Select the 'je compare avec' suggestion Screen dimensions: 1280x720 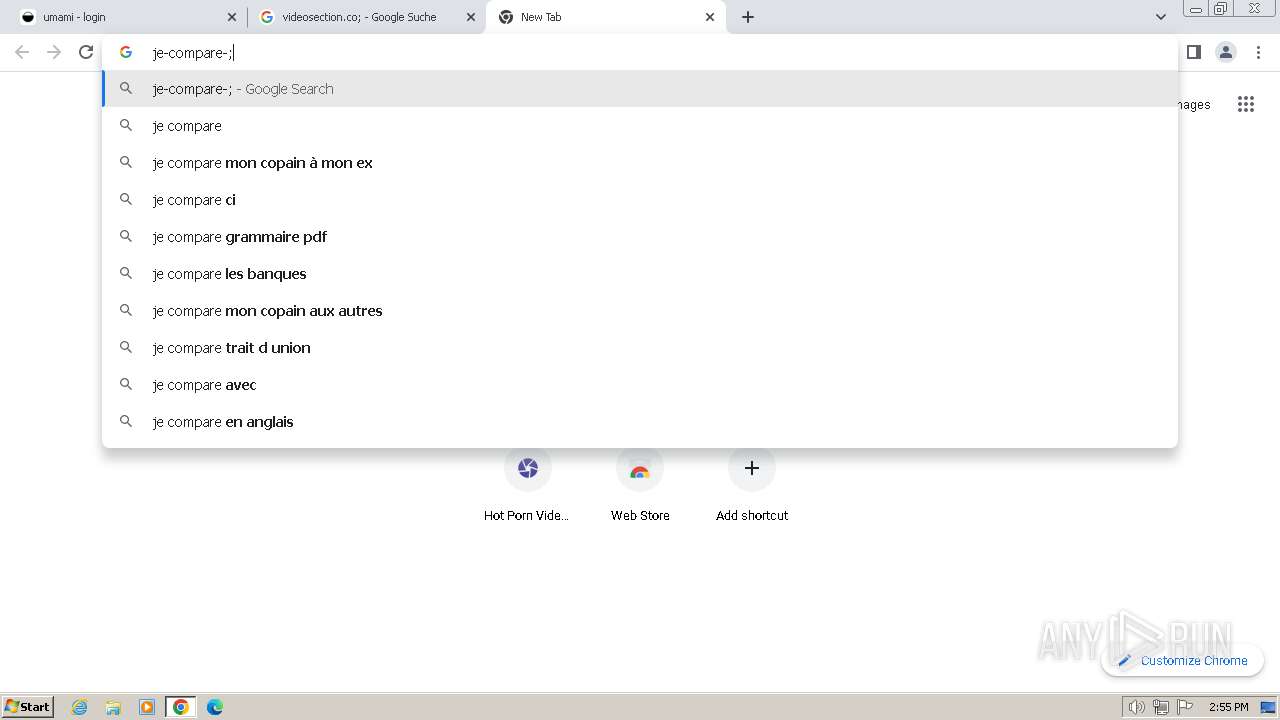point(640,385)
